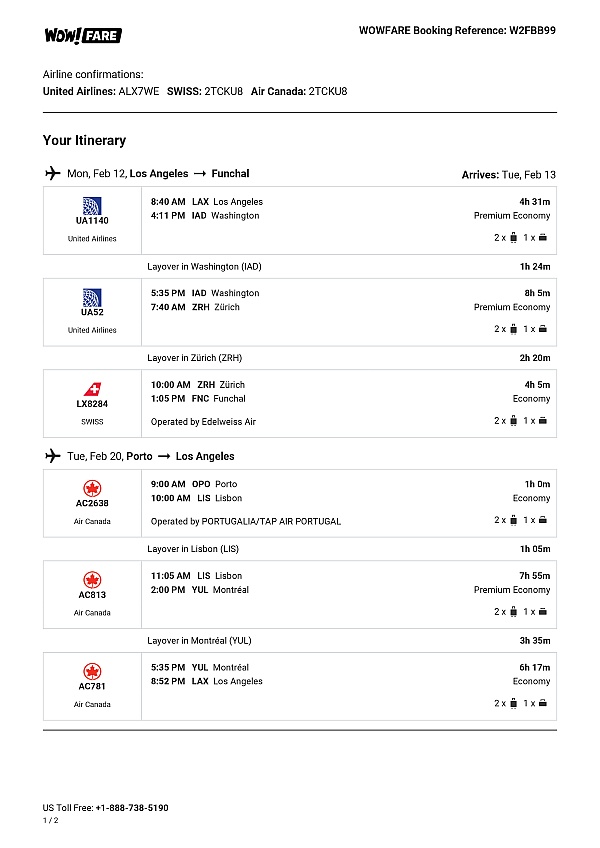
Task: Click the airplane icon beside Mon, Feb 12
Action: tap(53, 173)
